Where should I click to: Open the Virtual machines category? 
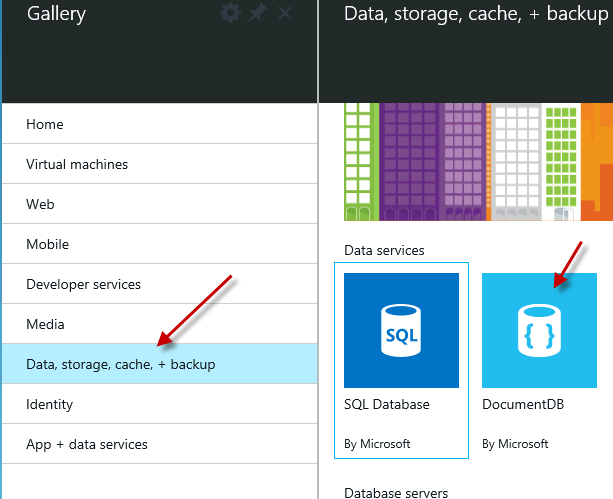160,164
